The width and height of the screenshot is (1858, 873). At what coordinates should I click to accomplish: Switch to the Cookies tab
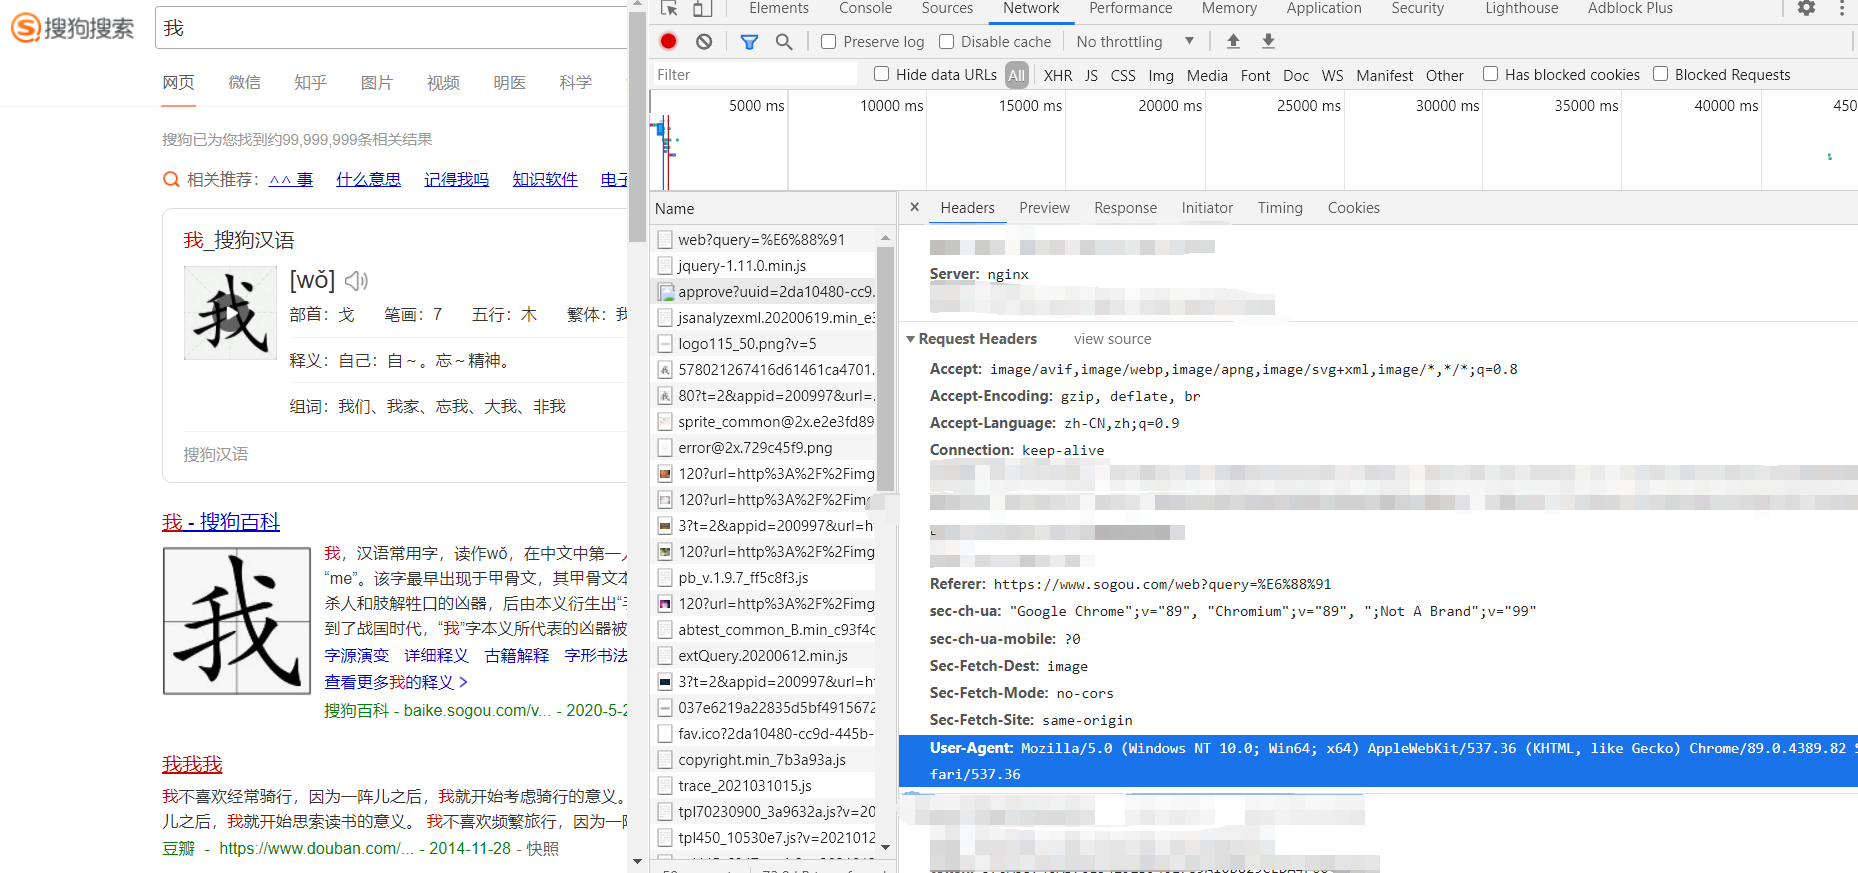pos(1353,208)
